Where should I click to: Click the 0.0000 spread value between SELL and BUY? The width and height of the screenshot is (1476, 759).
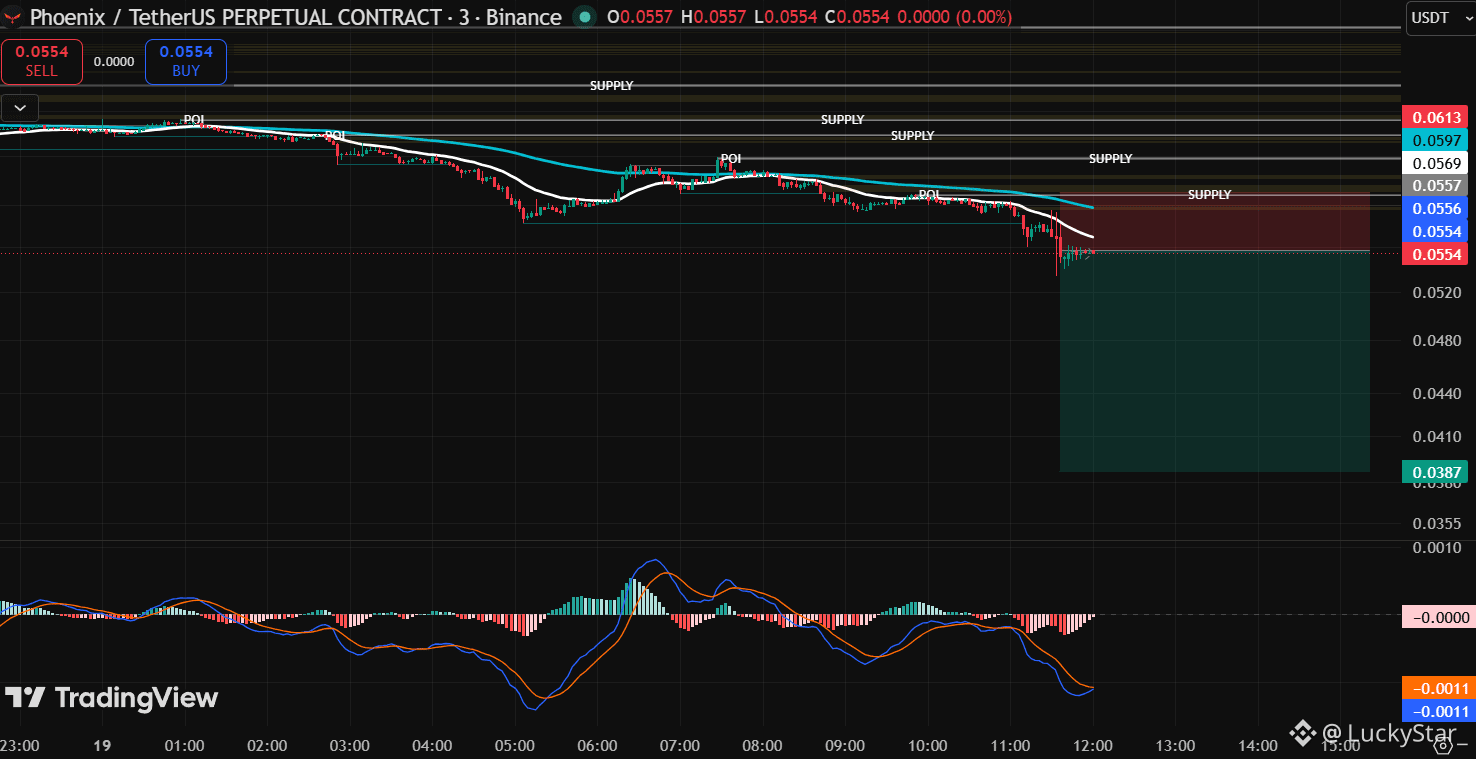(114, 61)
